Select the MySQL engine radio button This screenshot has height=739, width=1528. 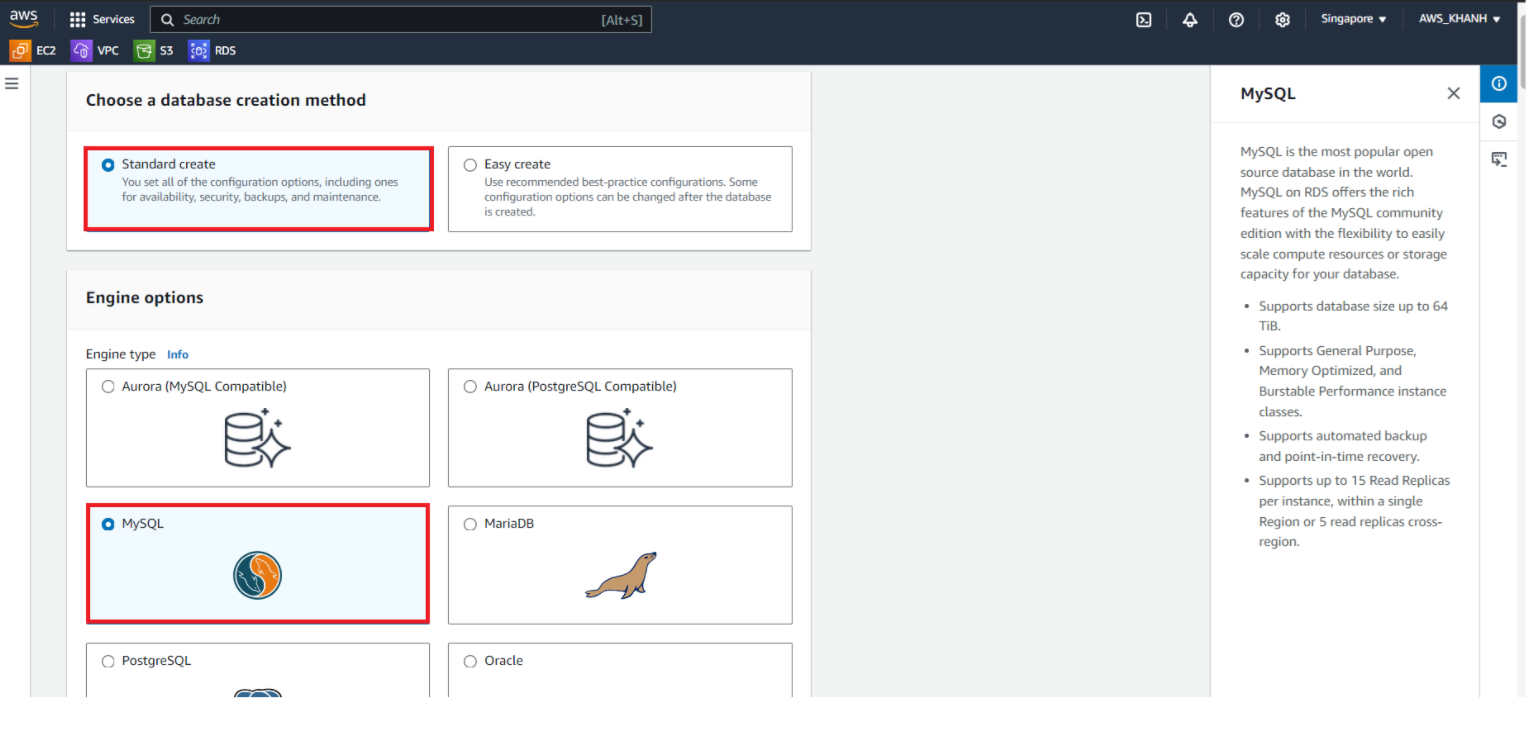(x=108, y=524)
